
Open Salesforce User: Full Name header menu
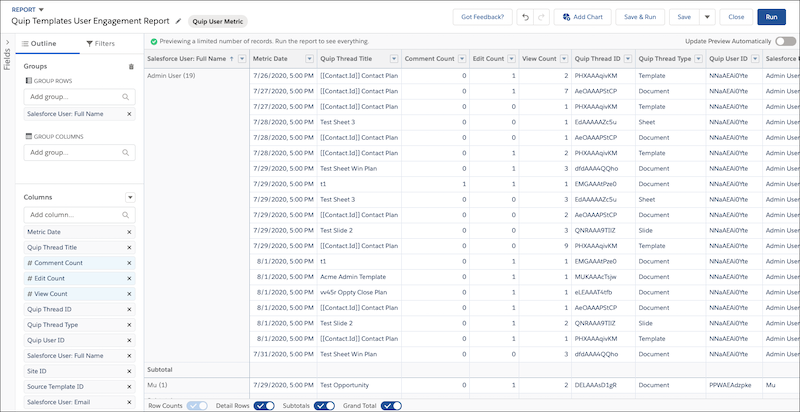pos(242,59)
